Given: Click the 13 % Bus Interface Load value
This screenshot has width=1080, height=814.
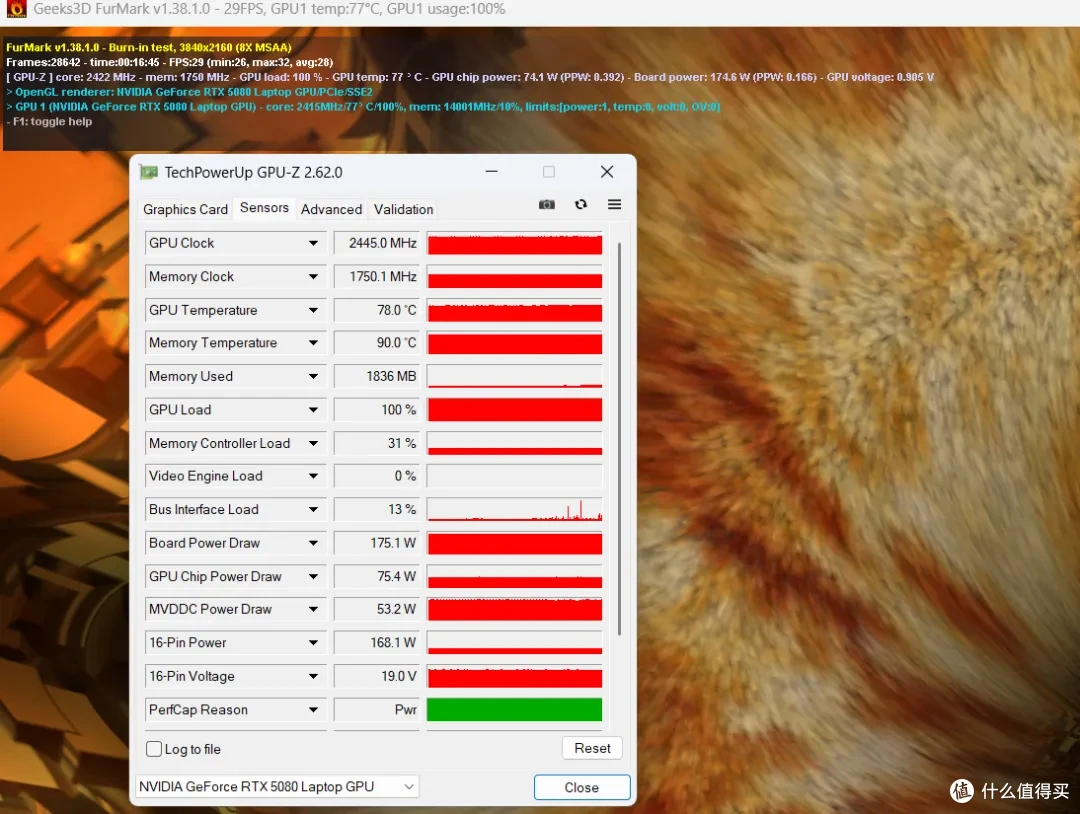Looking at the screenshot, I should click(x=376, y=510).
